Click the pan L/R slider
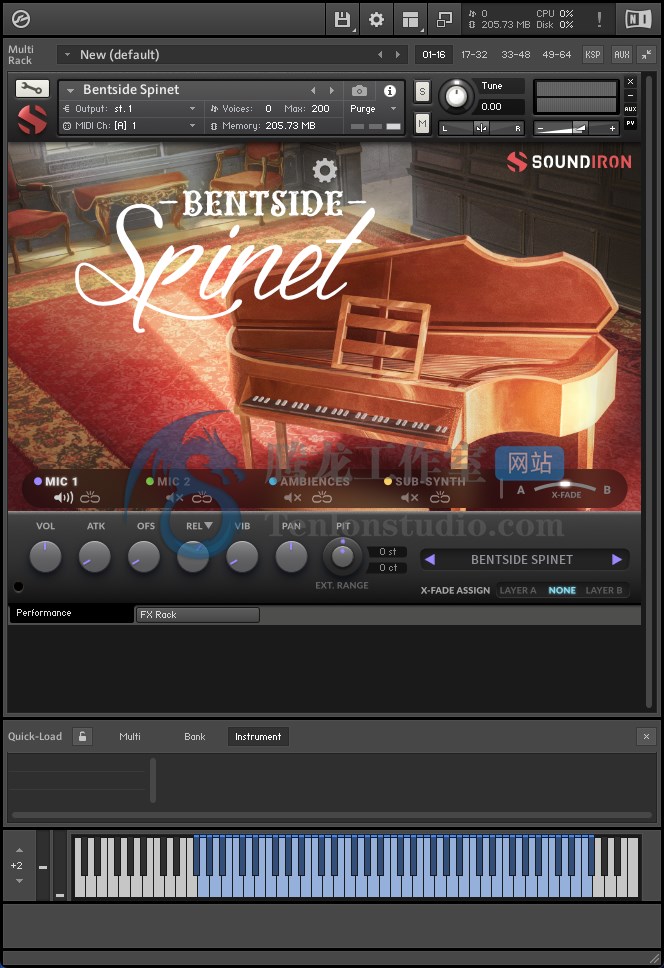The image size is (664, 968). 481,128
